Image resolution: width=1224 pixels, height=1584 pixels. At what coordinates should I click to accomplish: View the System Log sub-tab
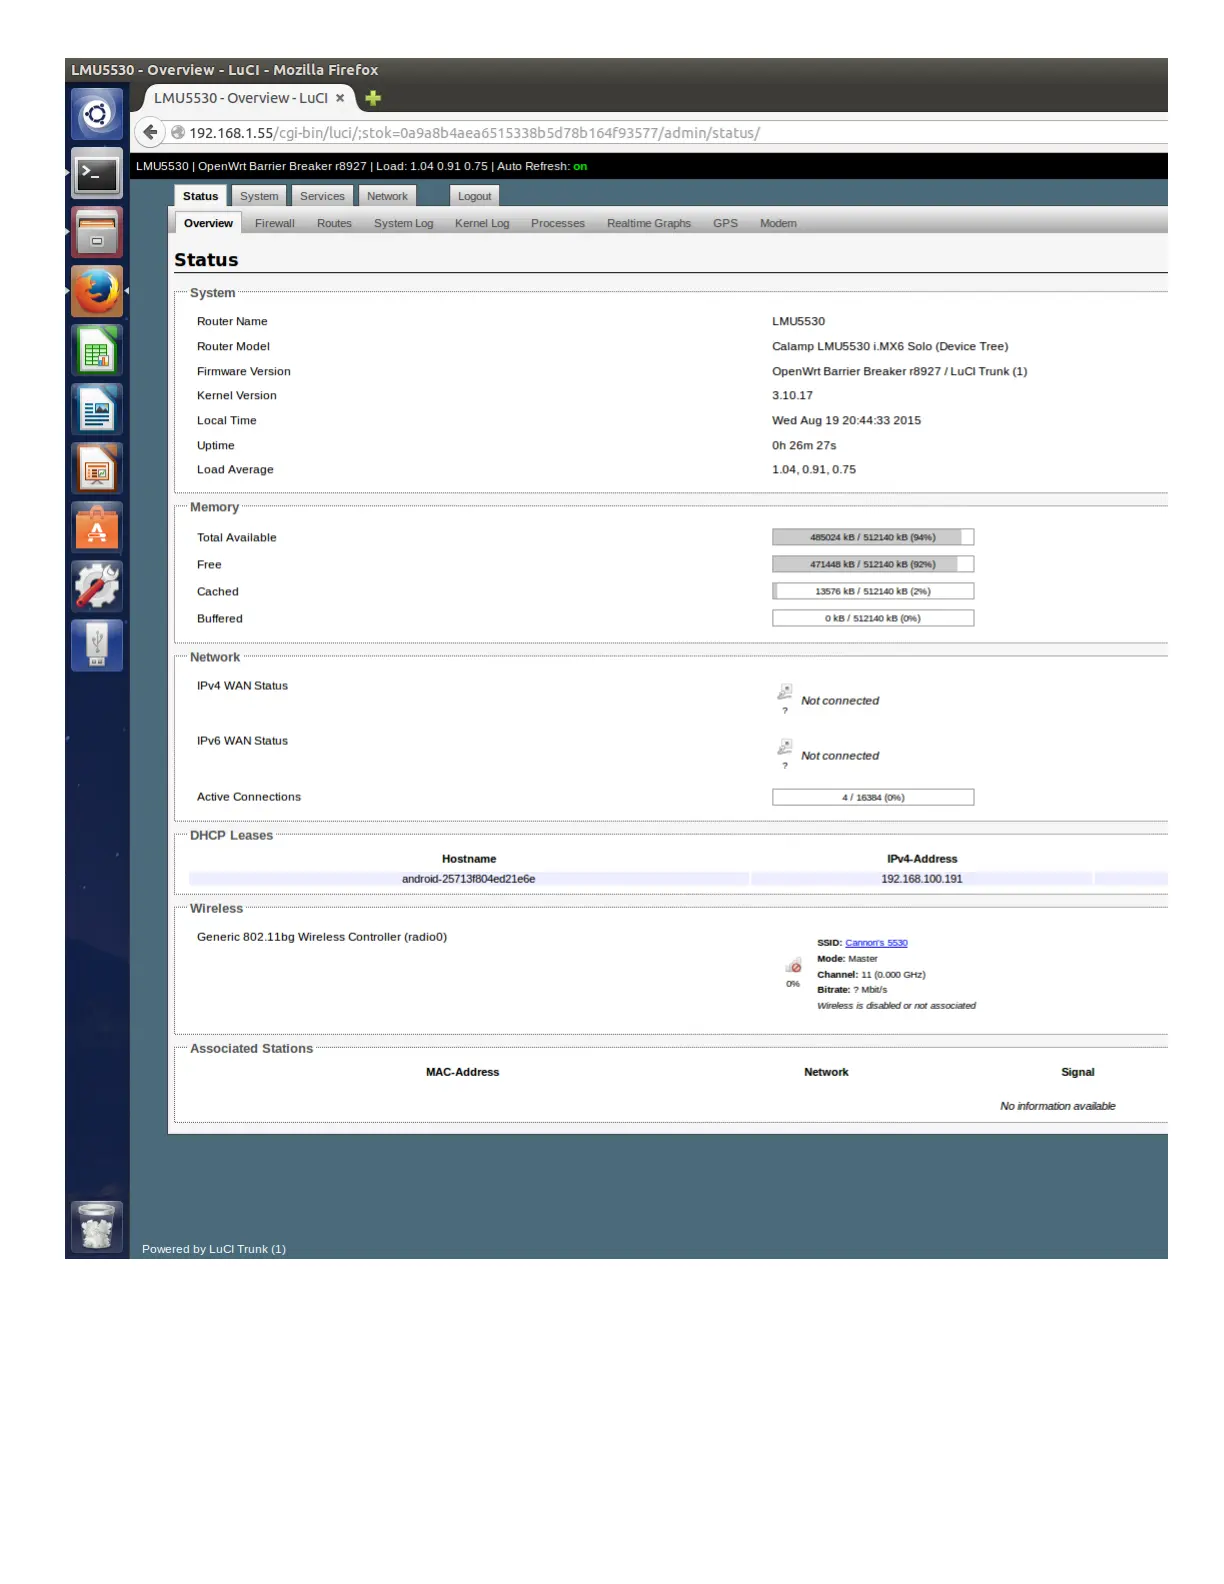[x=404, y=223]
